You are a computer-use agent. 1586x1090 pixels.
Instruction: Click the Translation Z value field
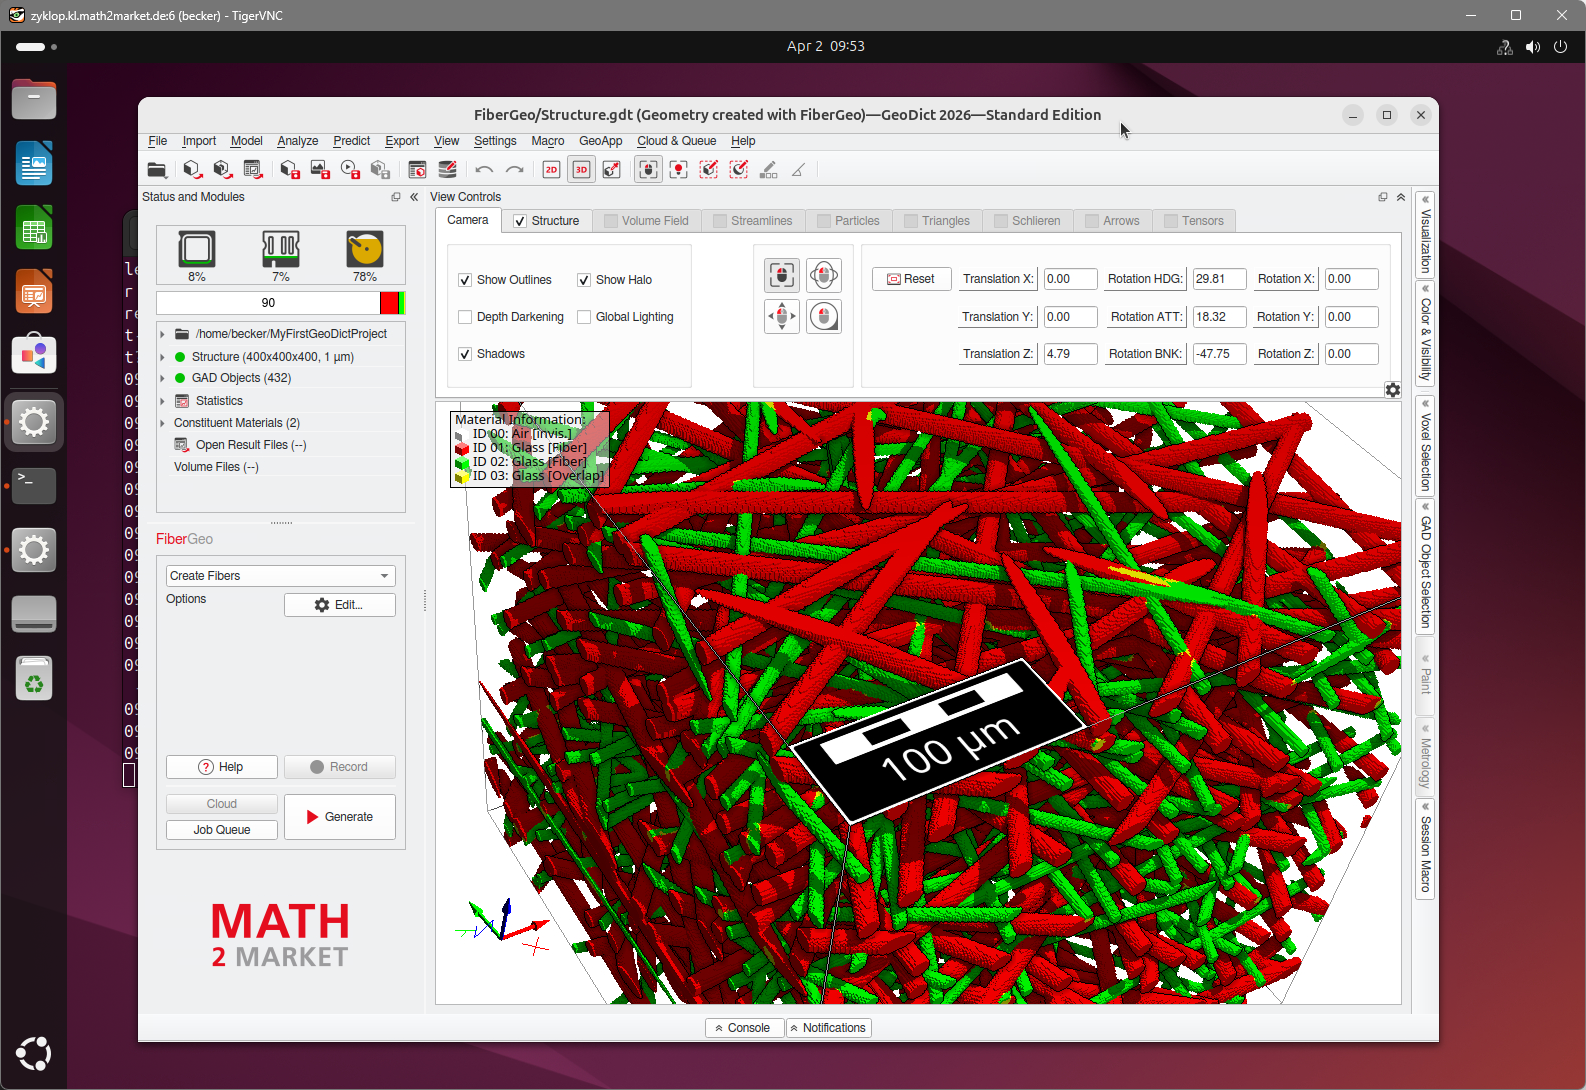pos(1071,354)
